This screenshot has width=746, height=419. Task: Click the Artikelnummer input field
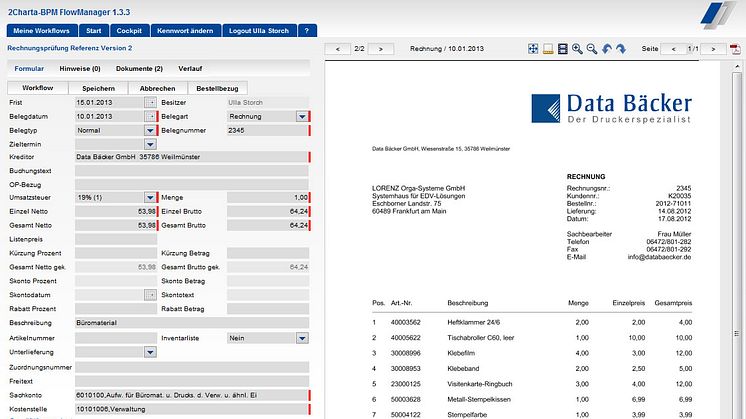point(116,338)
